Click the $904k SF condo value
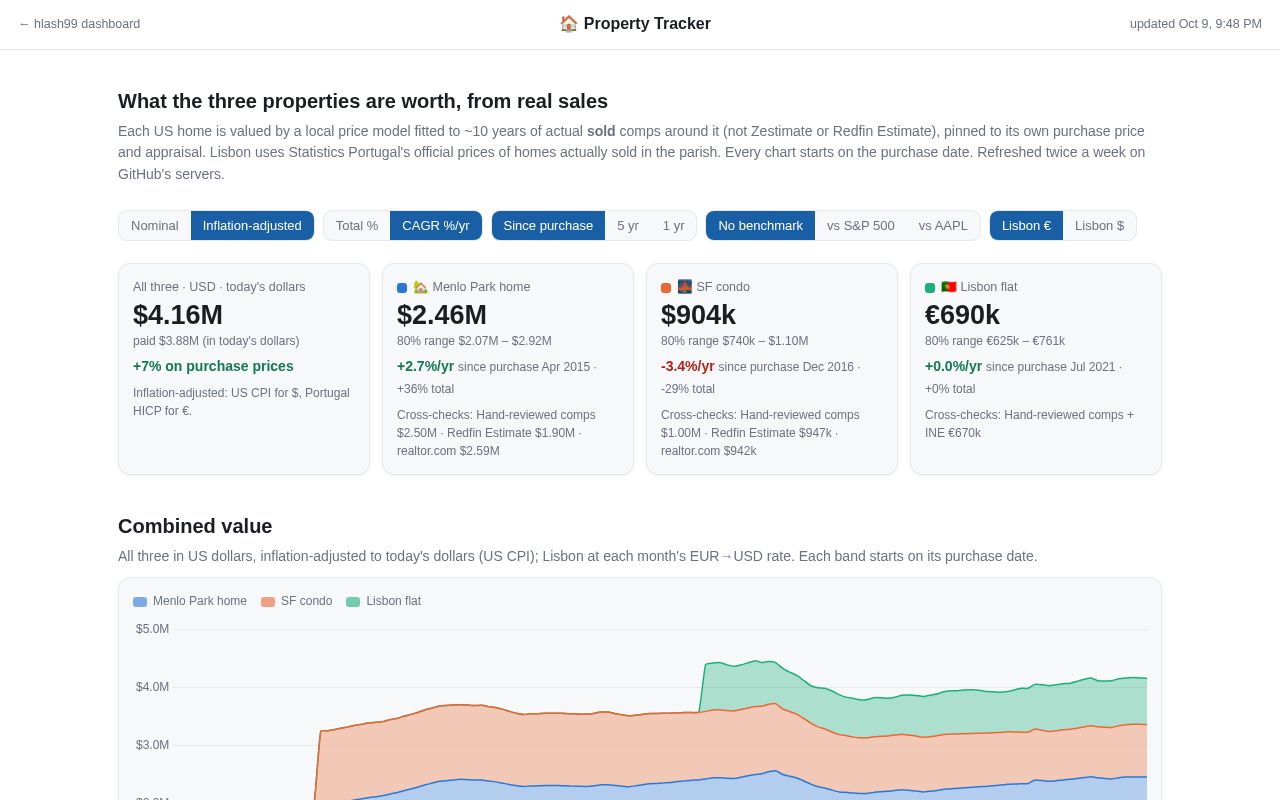 pyautogui.click(x=698, y=315)
